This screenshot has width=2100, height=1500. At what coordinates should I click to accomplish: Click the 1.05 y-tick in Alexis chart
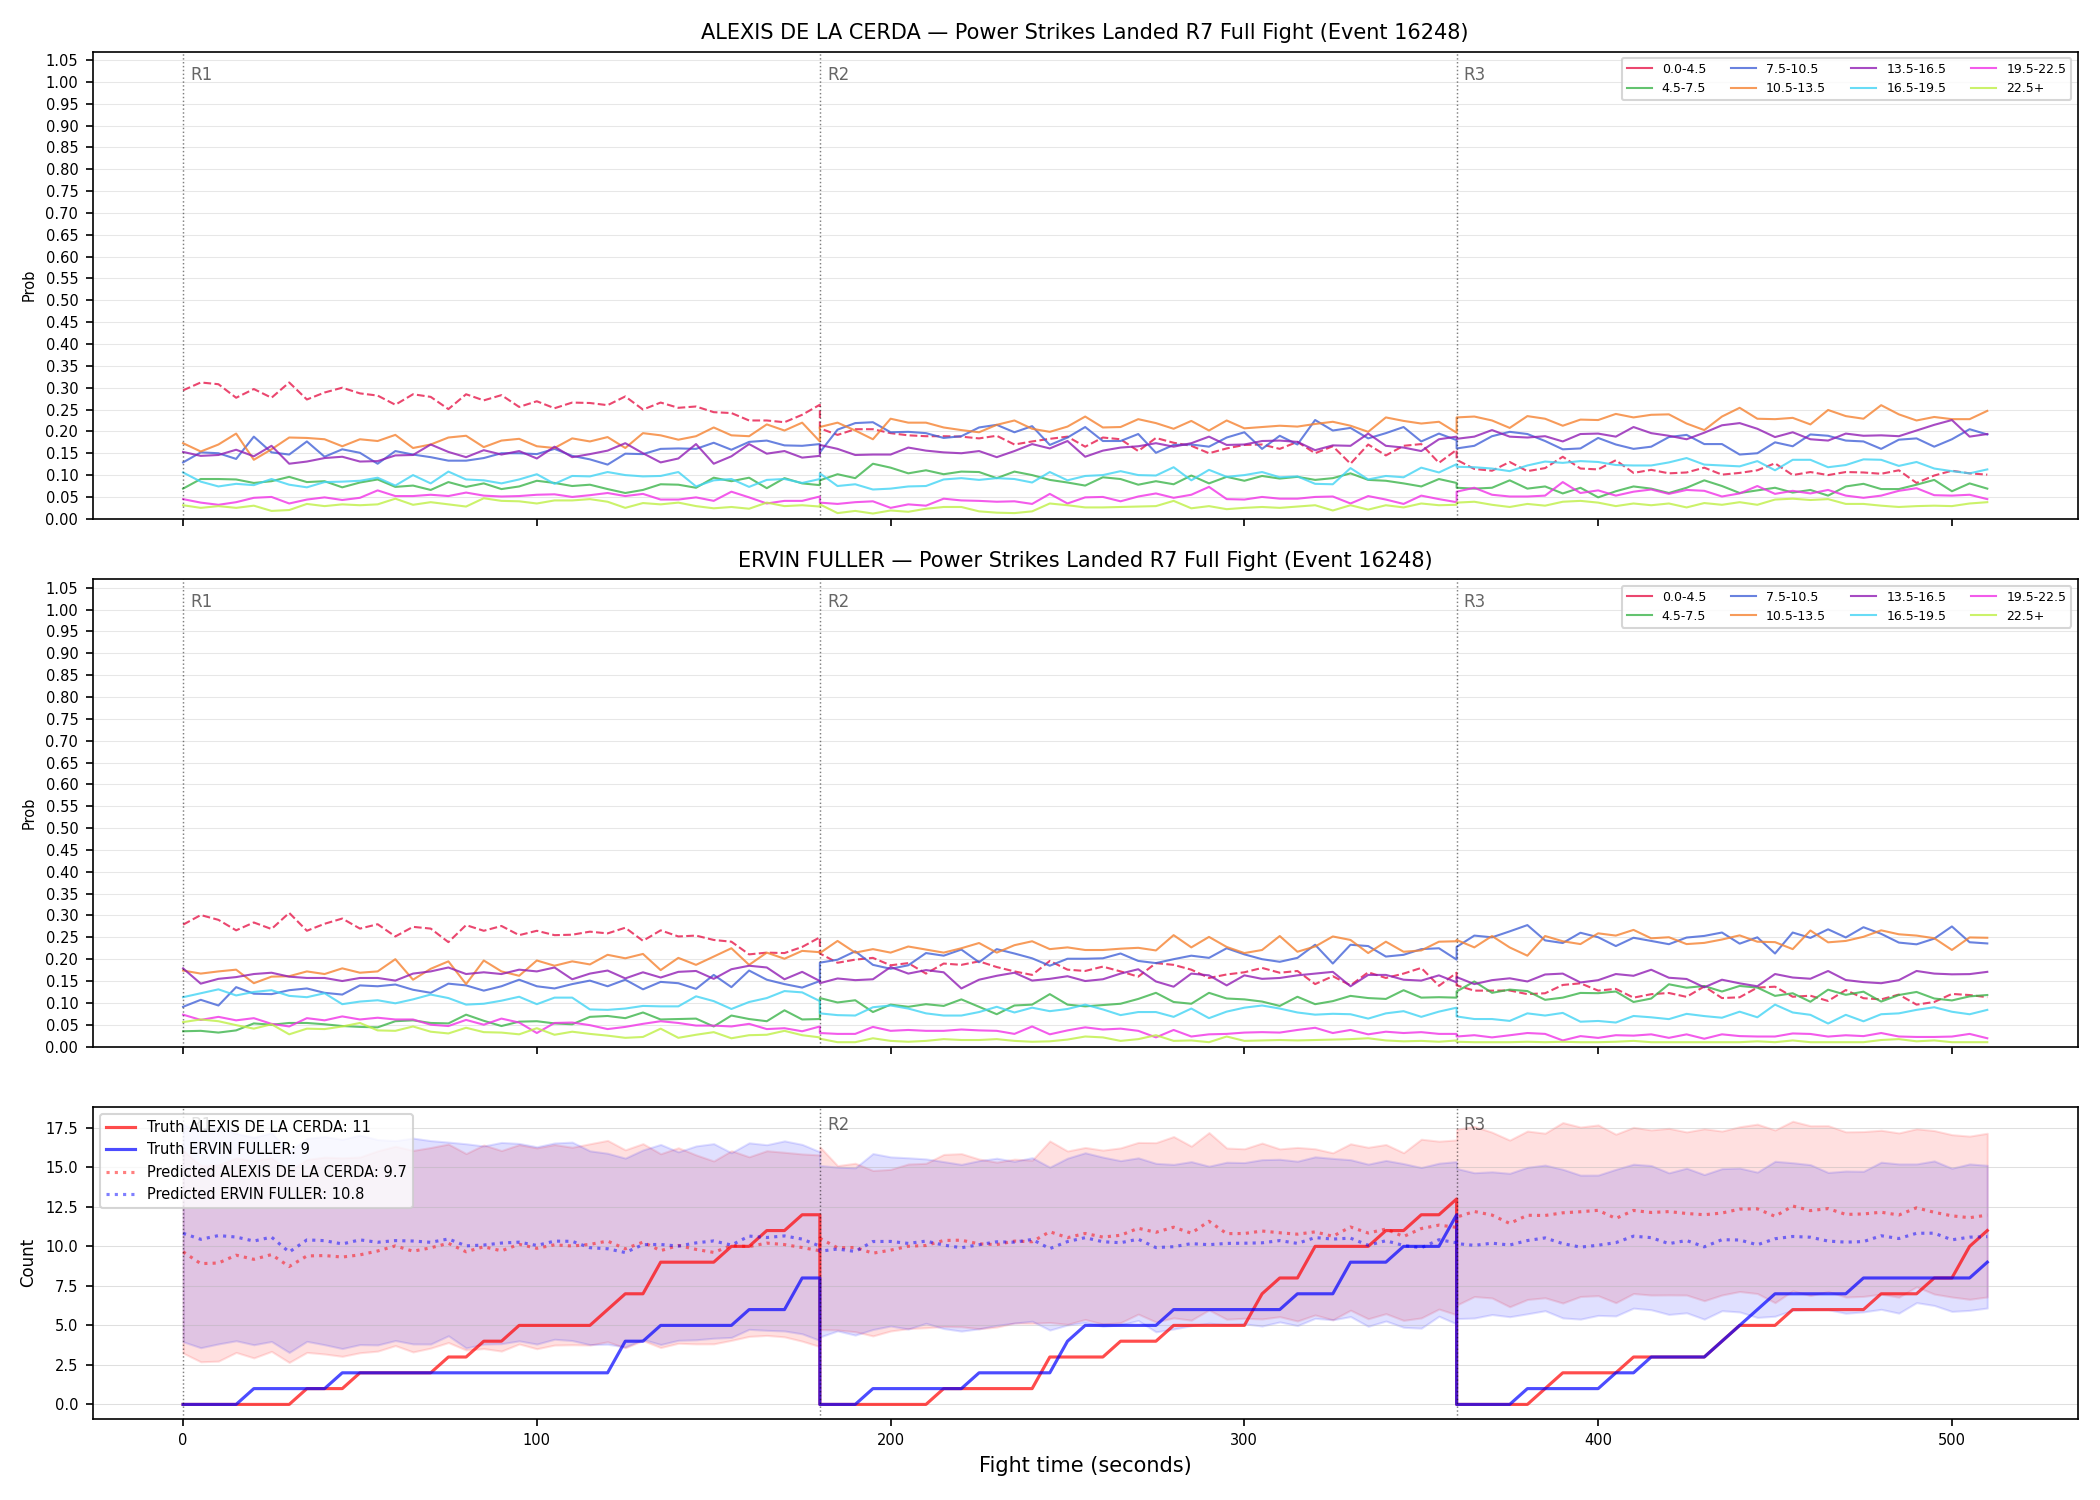63,61
